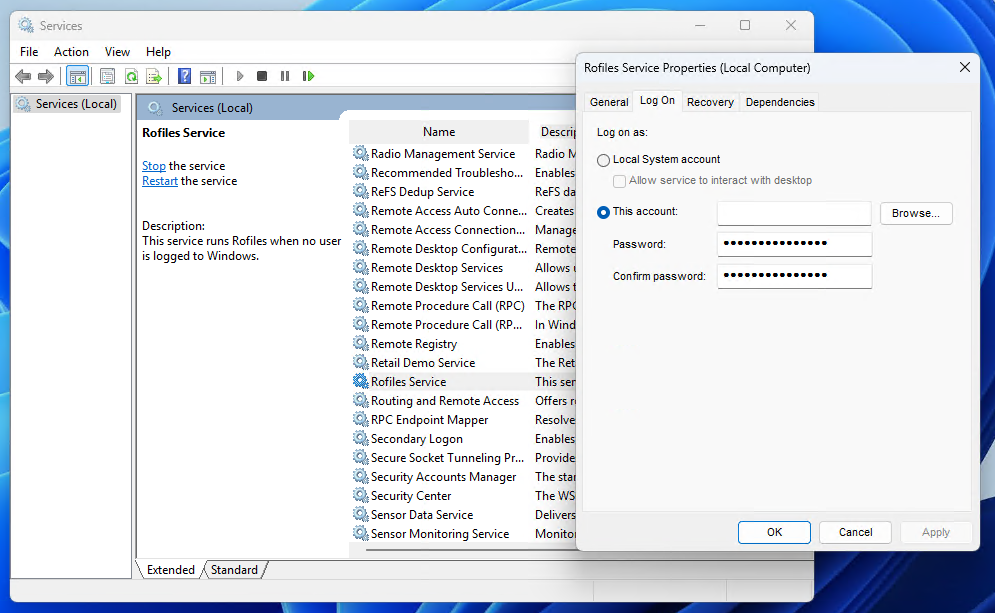The width and height of the screenshot is (995, 613).
Task: Click the gear icon beside RPC Endpoint Mapper
Action: tap(360, 419)
